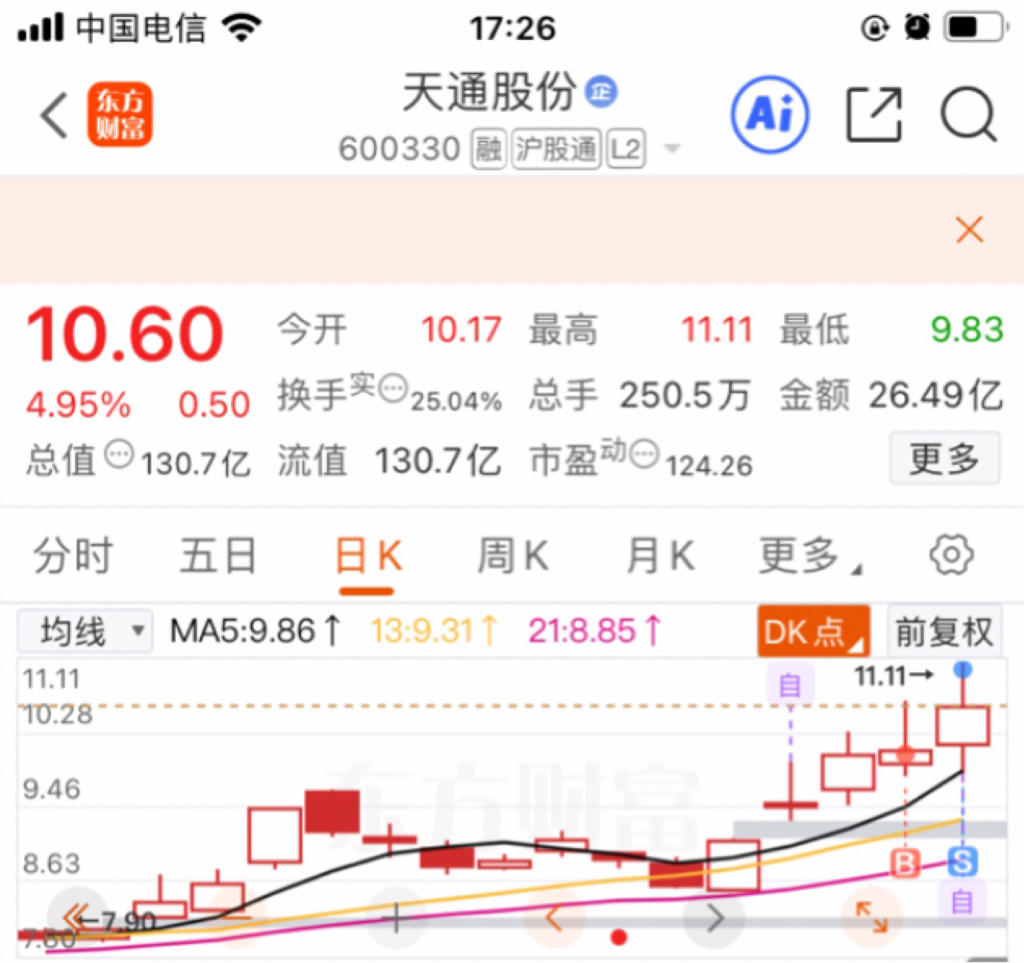The height and width of the screenshot is (963, 1024).
Task: Open the Ai assistant icon
Action: pyautogui.click(x=770, y=114)
